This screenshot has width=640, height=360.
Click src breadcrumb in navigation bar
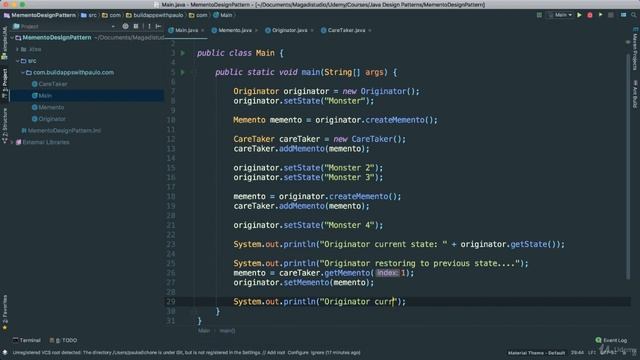[89, 15]
